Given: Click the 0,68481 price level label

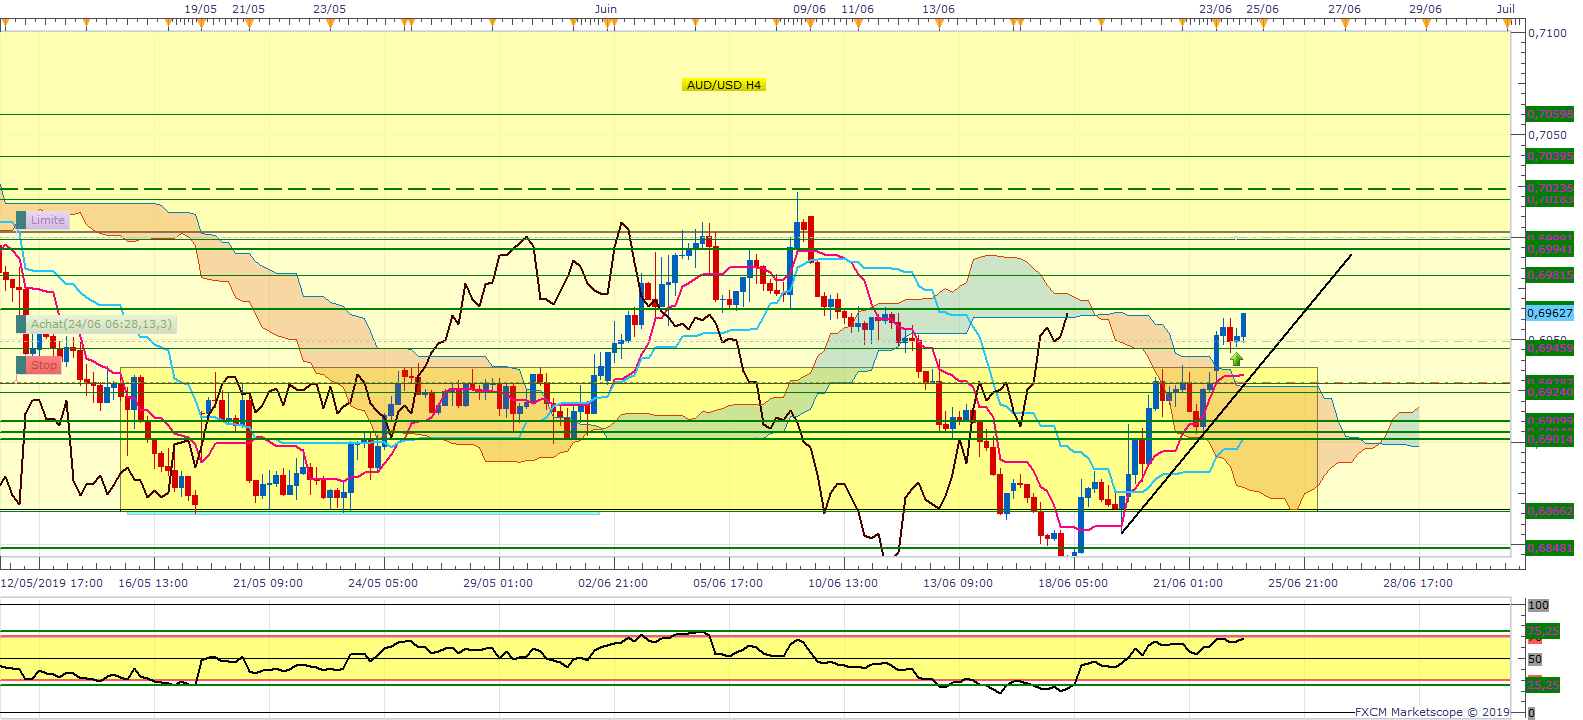Looking at the screenshot, I should (x=1549, y=548).
